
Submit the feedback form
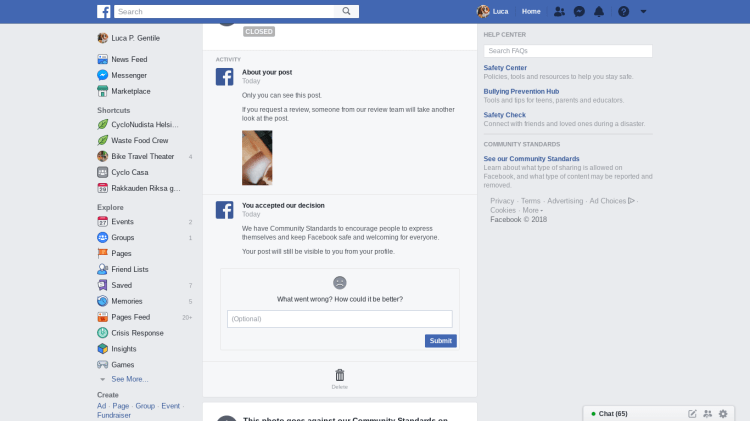point(440,341)
